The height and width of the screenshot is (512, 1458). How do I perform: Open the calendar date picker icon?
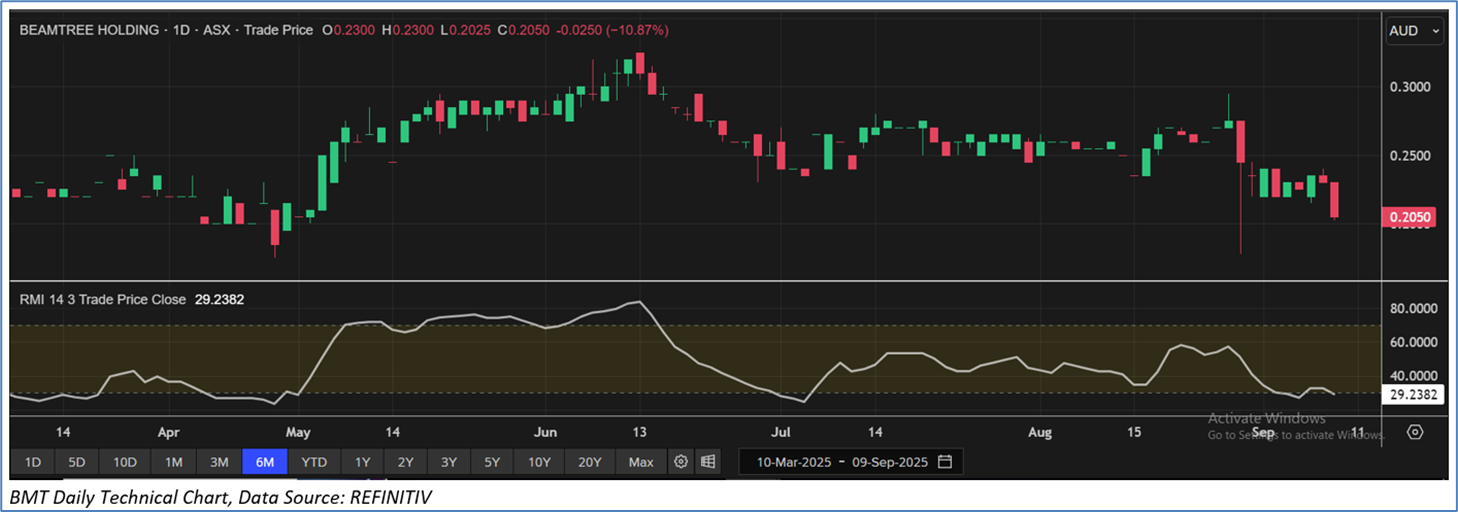pos(945,462)
